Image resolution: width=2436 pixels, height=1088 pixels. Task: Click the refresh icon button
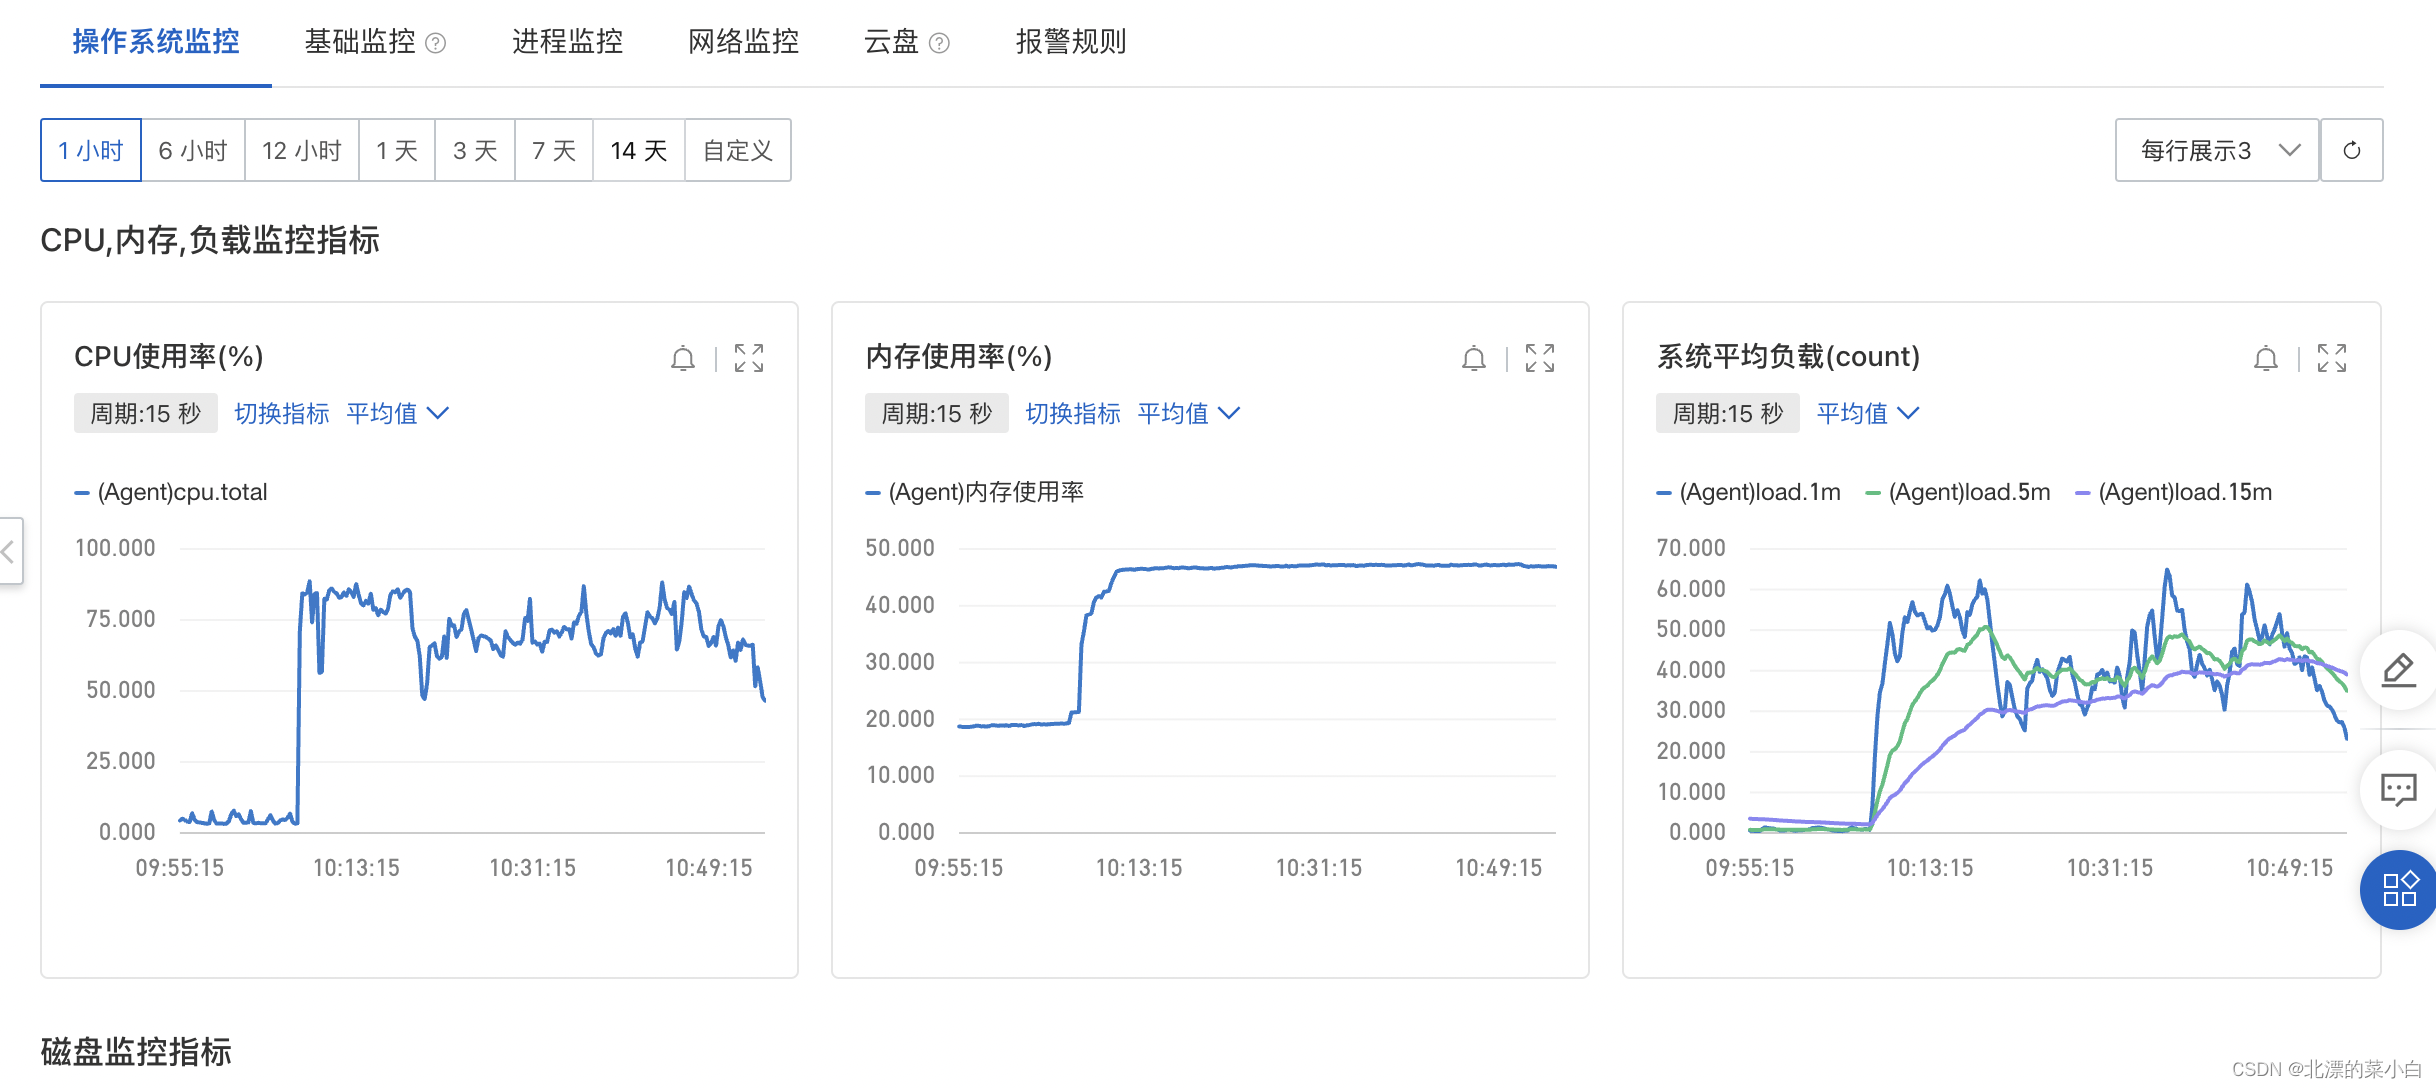[2352, 150]
